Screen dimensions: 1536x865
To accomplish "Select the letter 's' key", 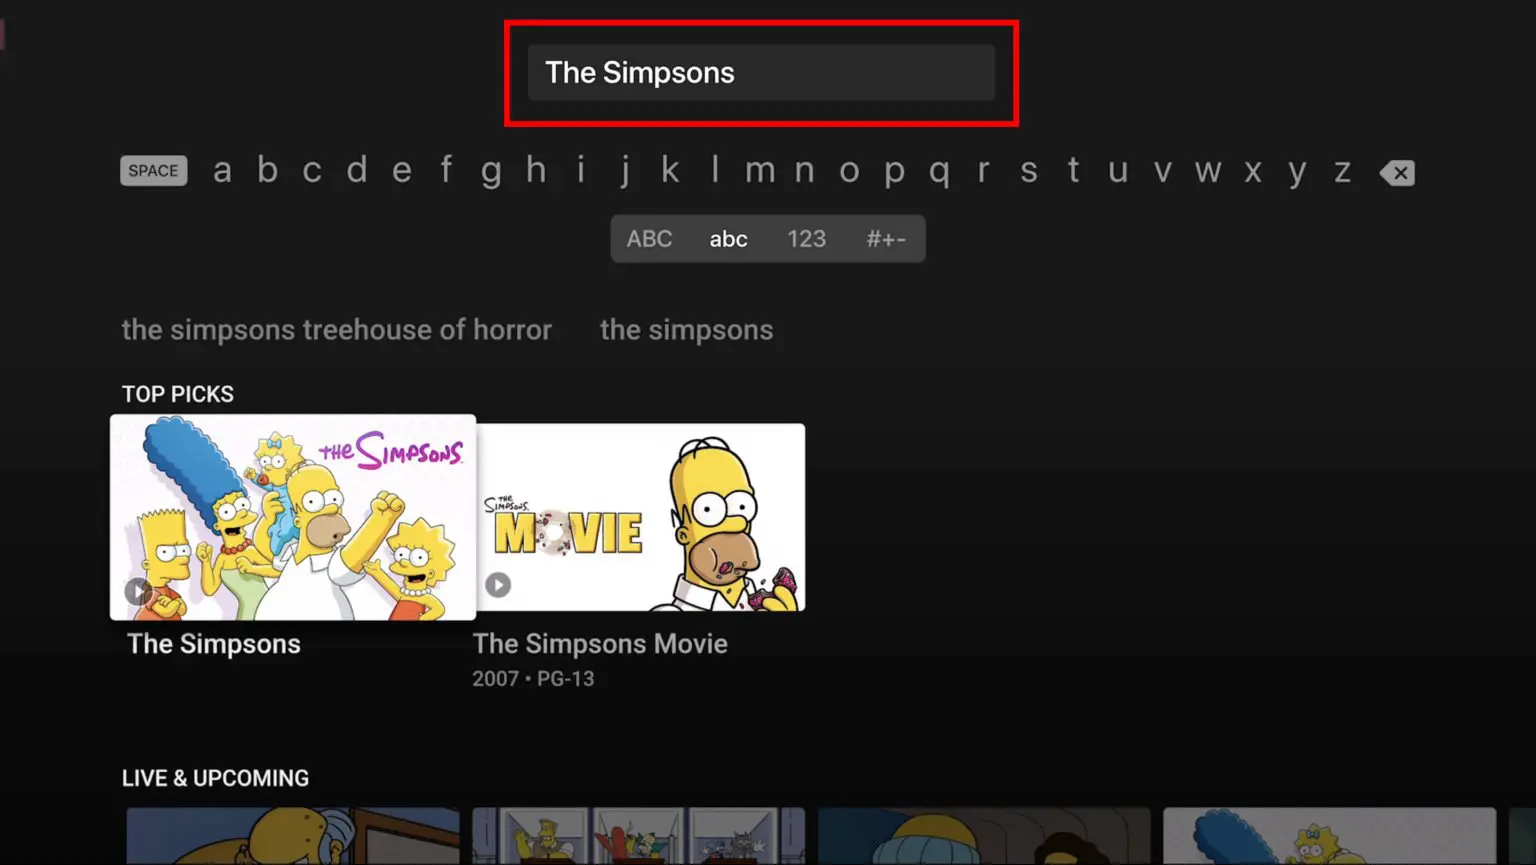I will 1028,171.
